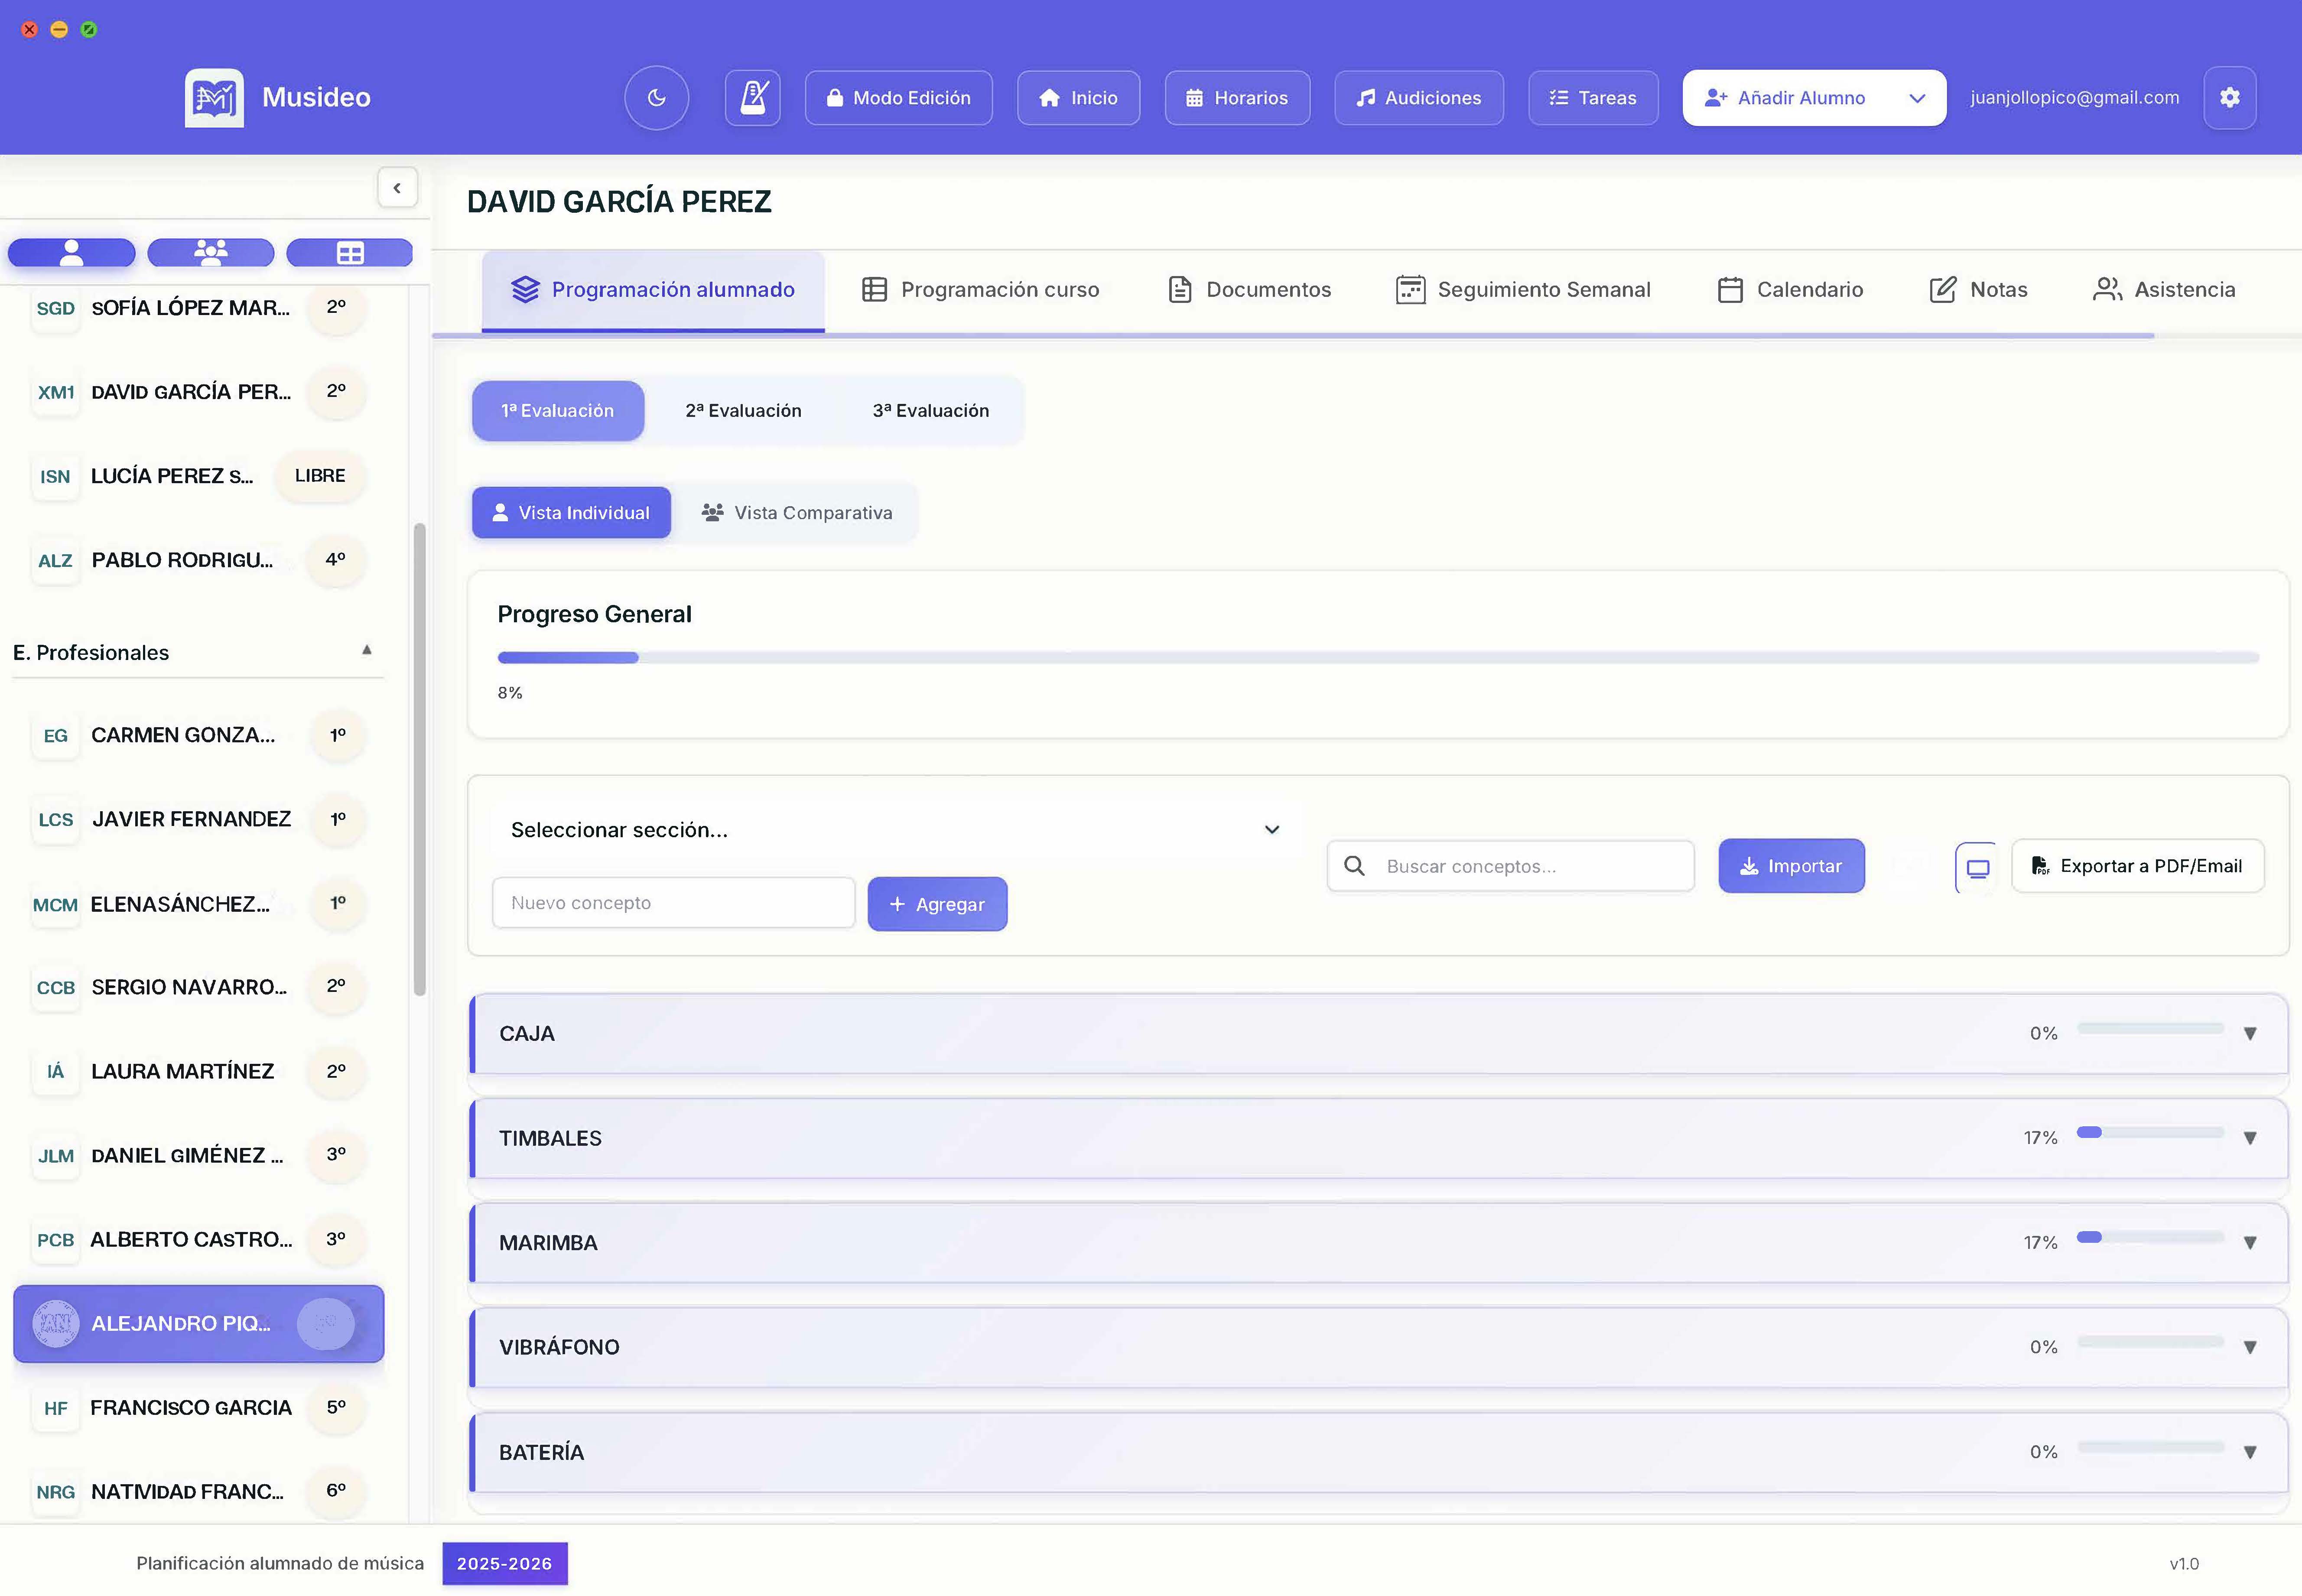Switch sidebar to groups view icon
Viewport: 2302px width, 1596px height.
click(210, 253)
